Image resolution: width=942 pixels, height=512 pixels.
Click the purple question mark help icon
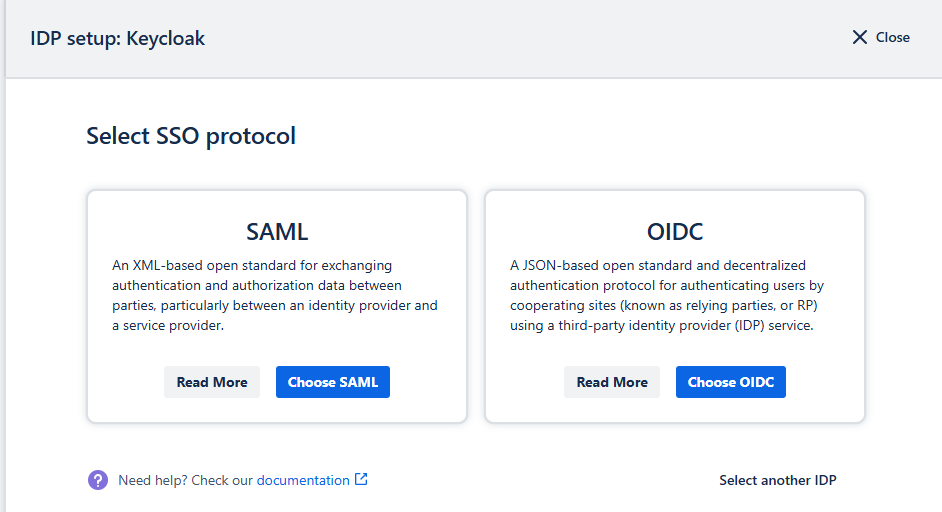coord(98,480)
